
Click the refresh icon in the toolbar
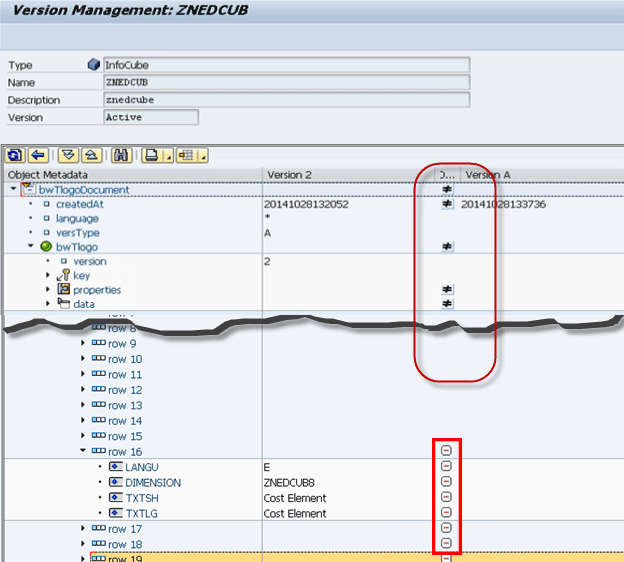point(15,155)
